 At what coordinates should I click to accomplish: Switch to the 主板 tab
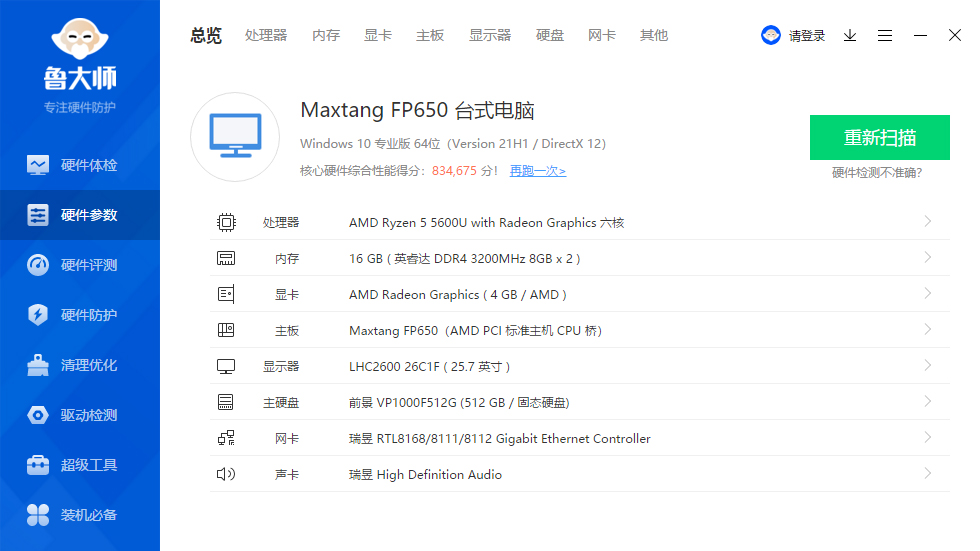[x=430, y=36]
